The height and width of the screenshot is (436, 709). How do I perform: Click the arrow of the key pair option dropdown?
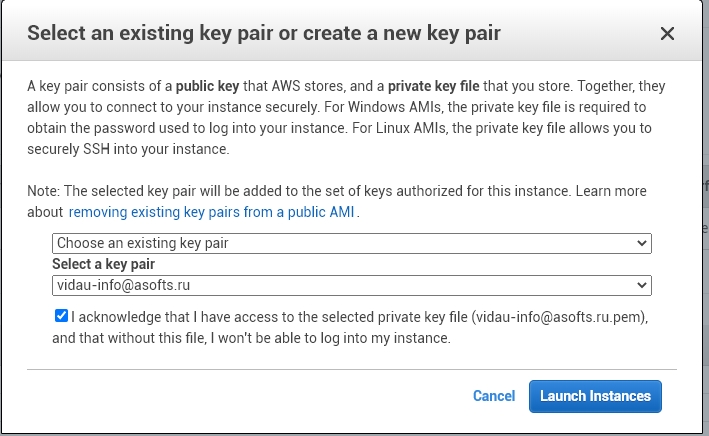point(641,243)
